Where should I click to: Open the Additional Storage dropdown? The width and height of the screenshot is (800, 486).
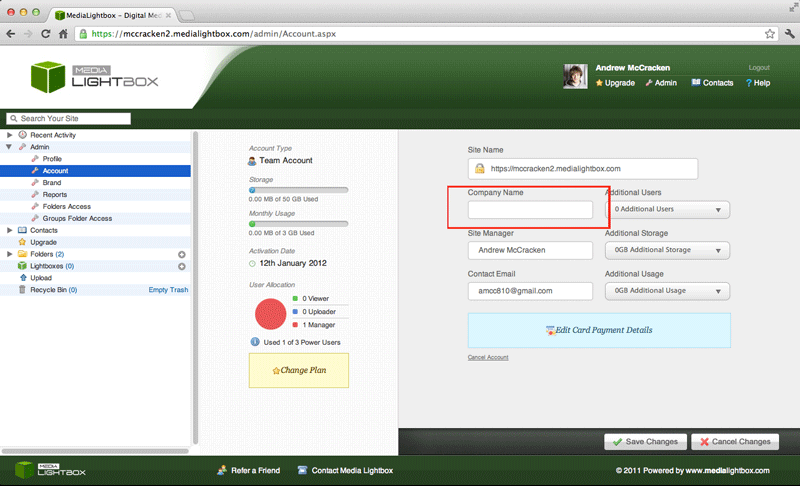tap(667, 251)
